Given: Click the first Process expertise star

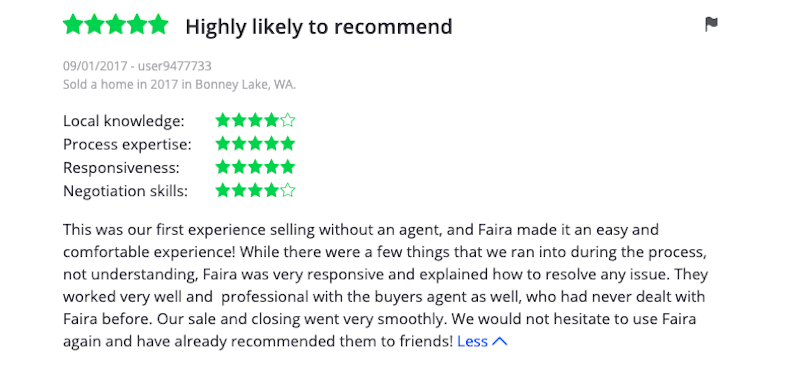Looking at the screenshot, I should click(x=223, y=144).
